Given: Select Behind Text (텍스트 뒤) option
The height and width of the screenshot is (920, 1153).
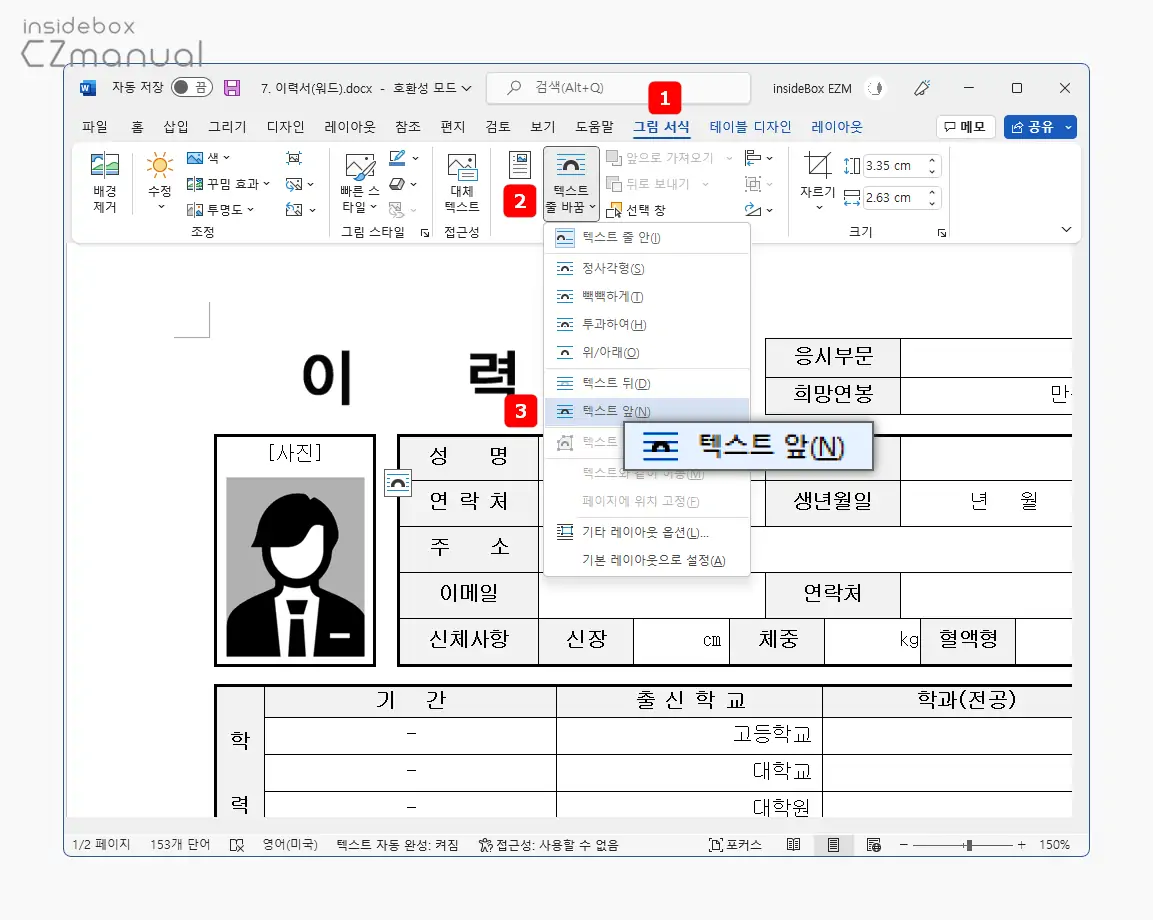Looking at the screenshot, I should tap(647, 383).
